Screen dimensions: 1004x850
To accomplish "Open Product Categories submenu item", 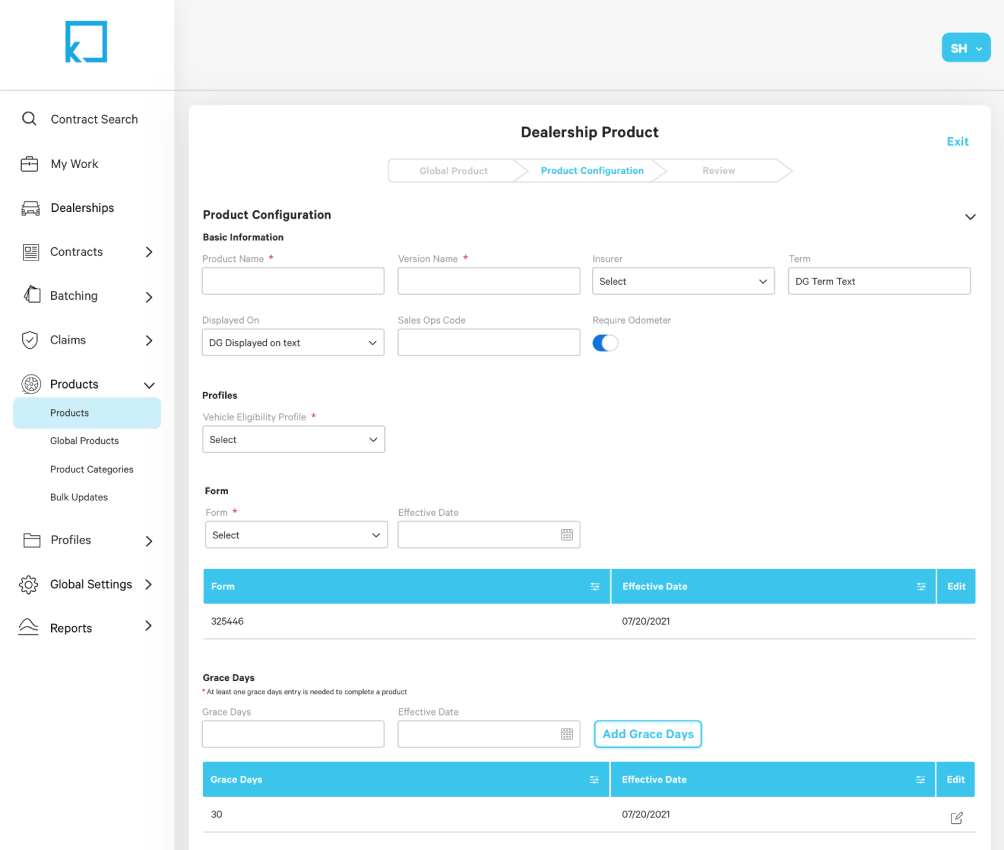I will 92,470.
